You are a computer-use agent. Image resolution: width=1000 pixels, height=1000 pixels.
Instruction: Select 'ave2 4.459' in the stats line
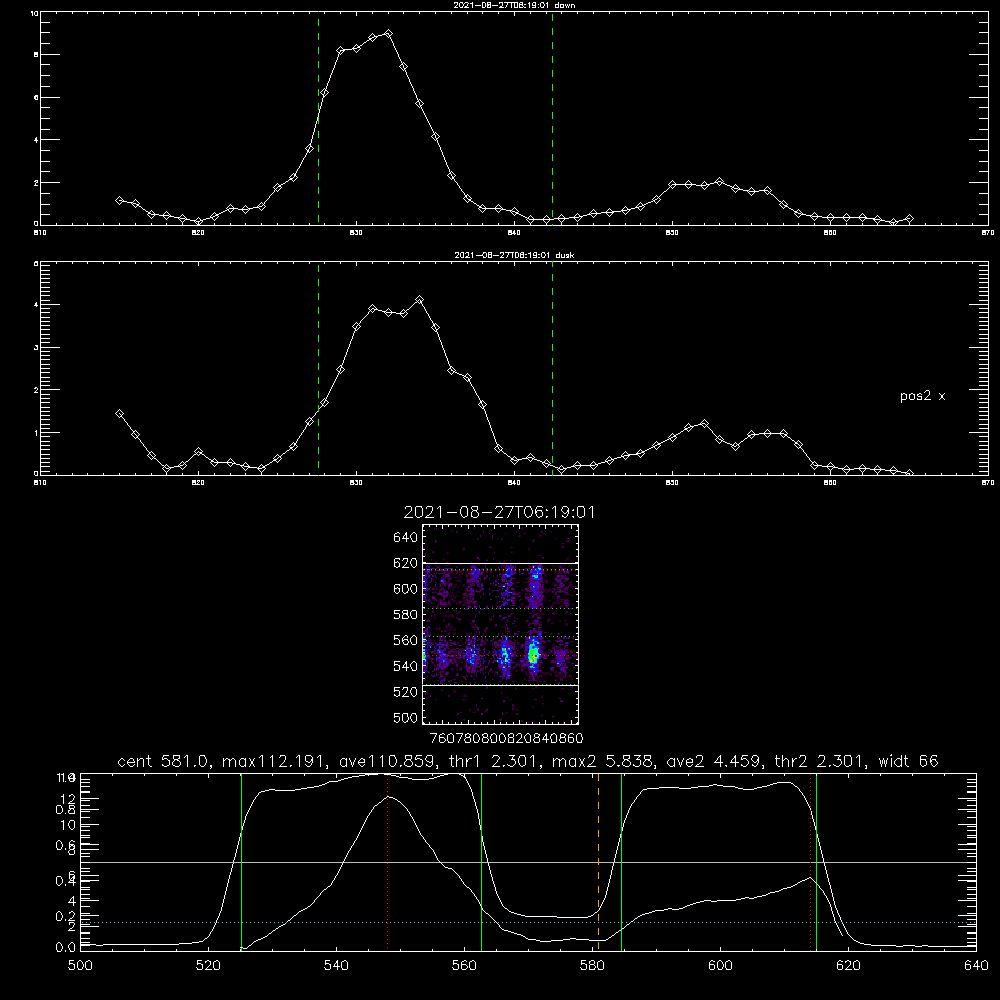tap(713, 761)
